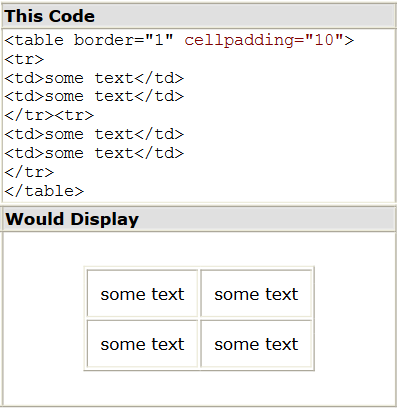
Task: Click empty white area below the rendered table
Action: click(x=199, y=388)
